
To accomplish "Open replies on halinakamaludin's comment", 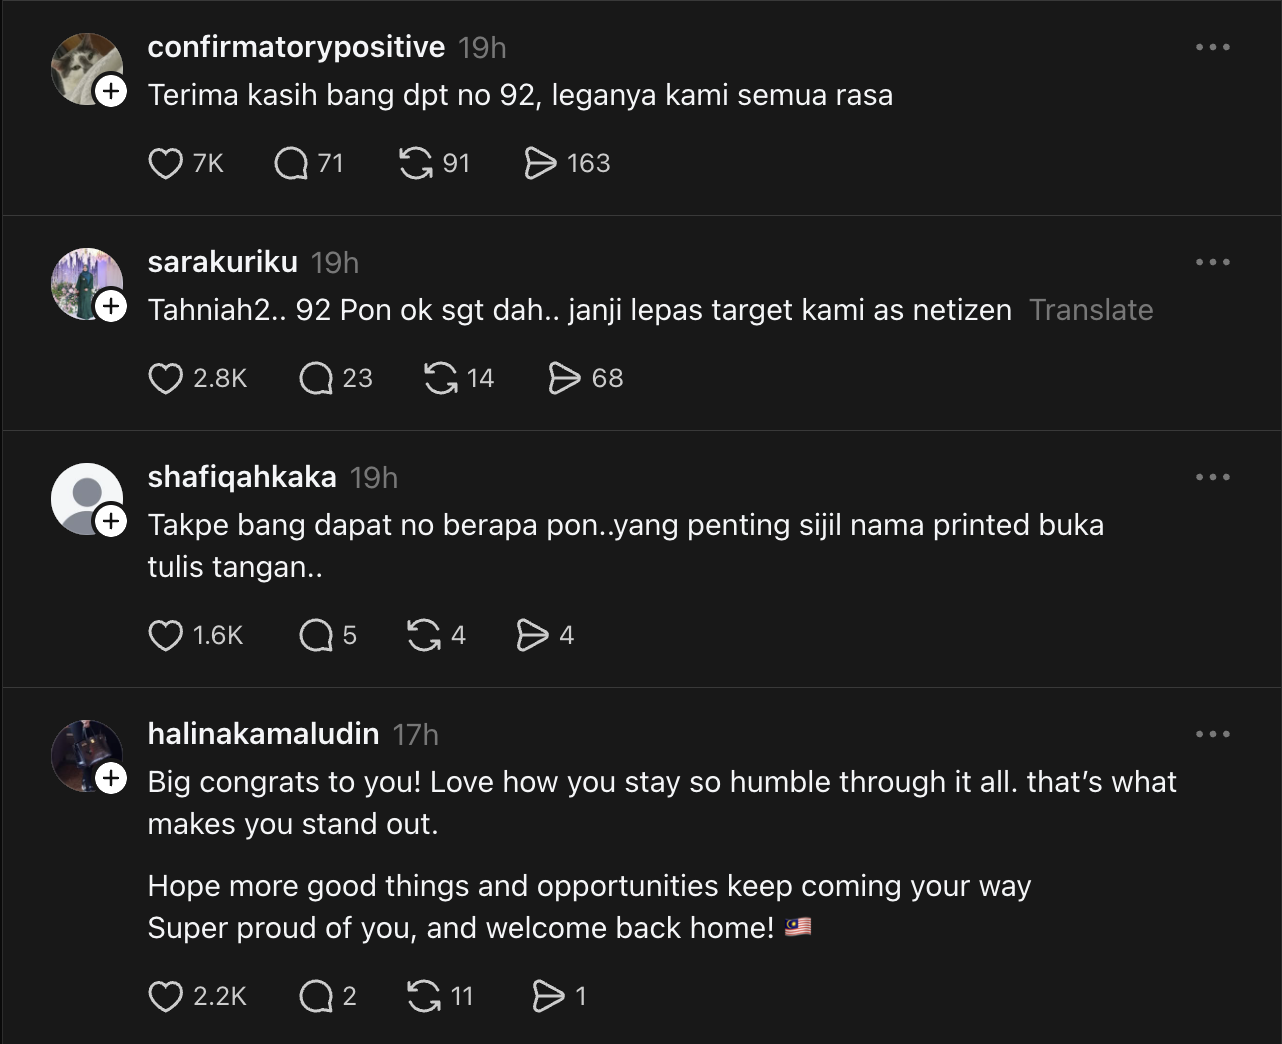I will click(x=316, y=996).
